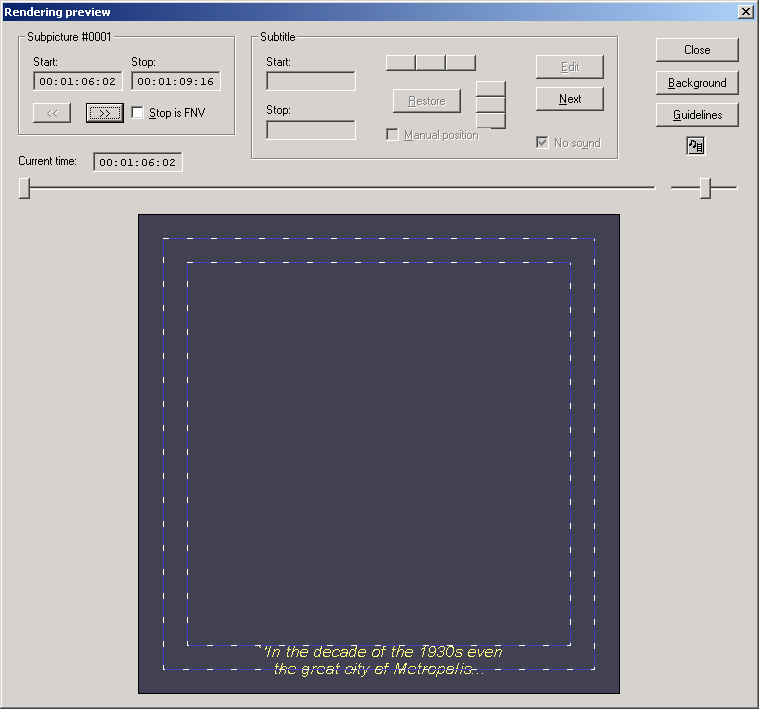Click the yellow subtitle text in preview
The width and height of the screenshot is (759, 709).
click(x=379, y=660)
